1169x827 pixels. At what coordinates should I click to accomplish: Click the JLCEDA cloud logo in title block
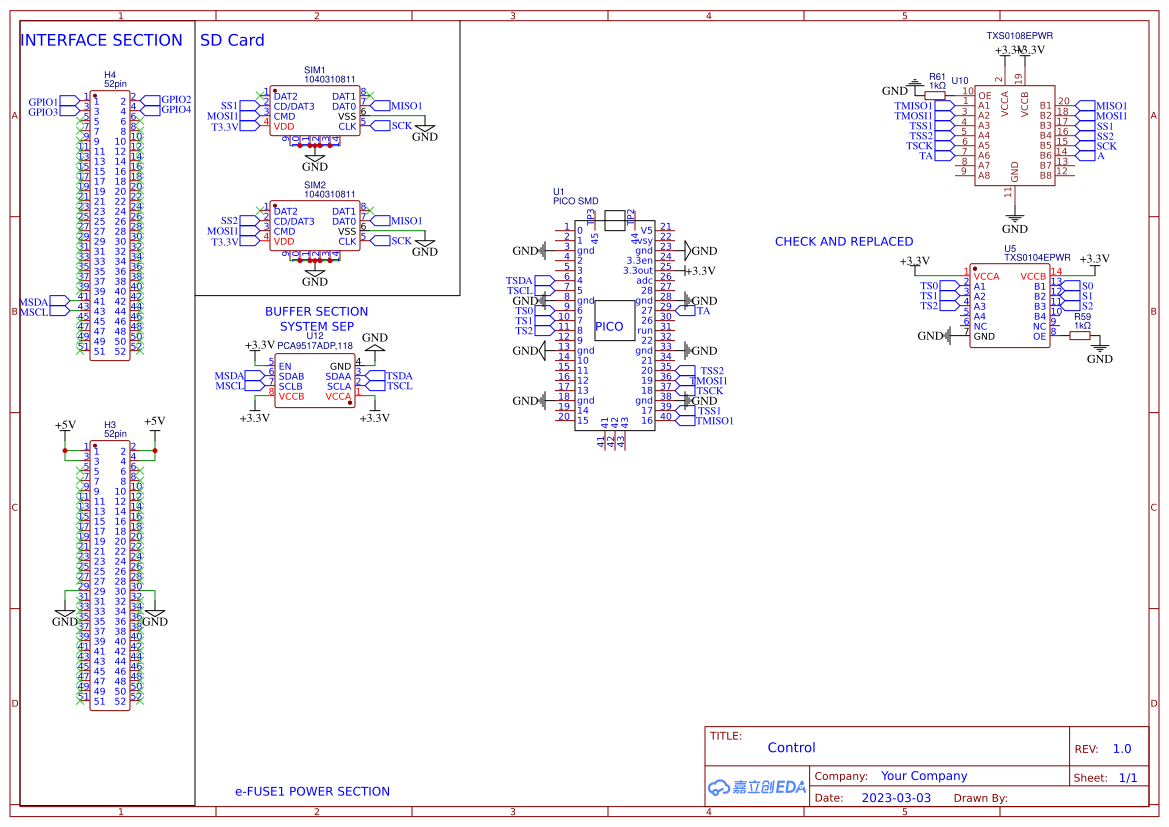click(x=720, y=787)
